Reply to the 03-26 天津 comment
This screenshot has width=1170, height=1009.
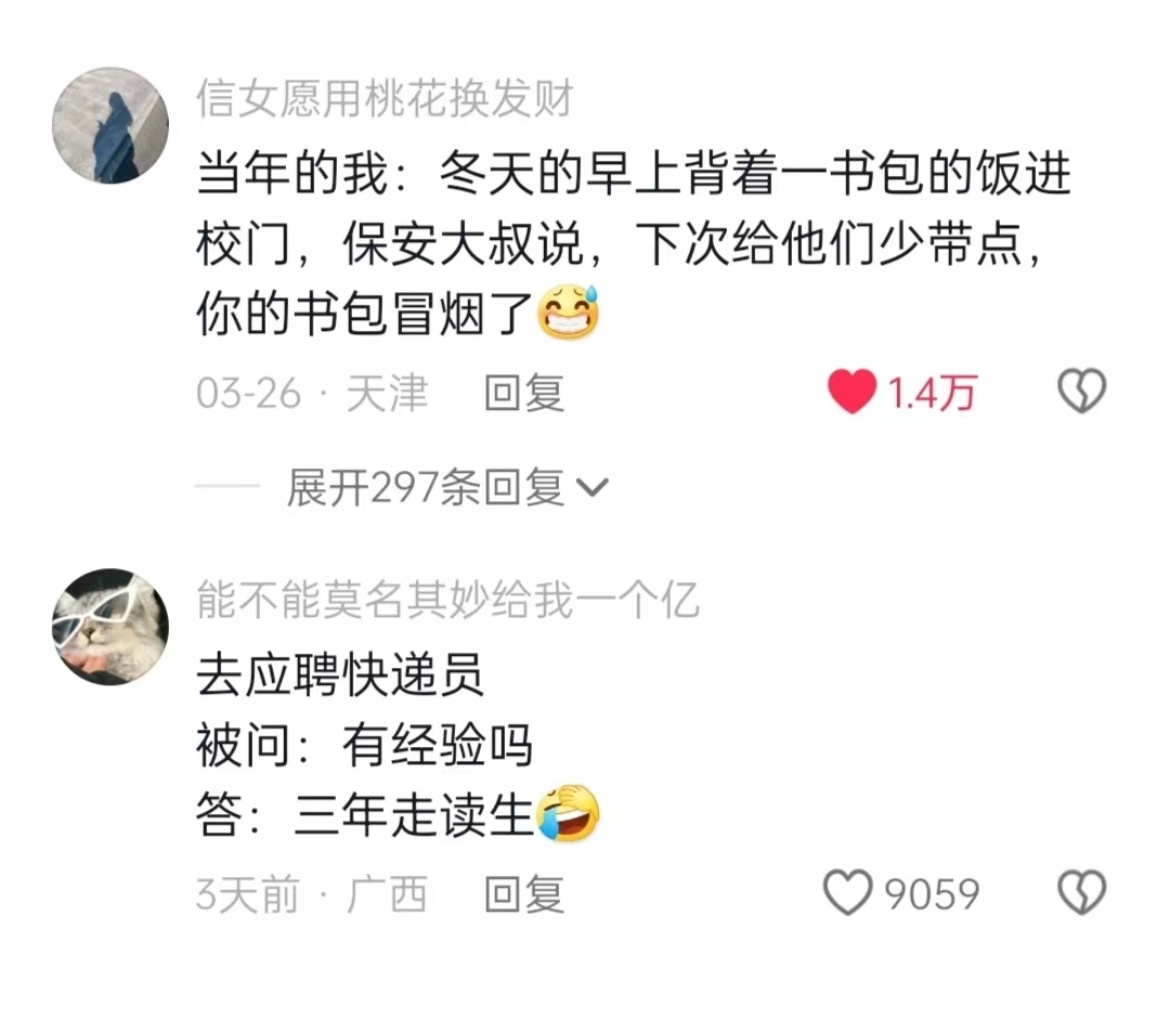(524, 393)
